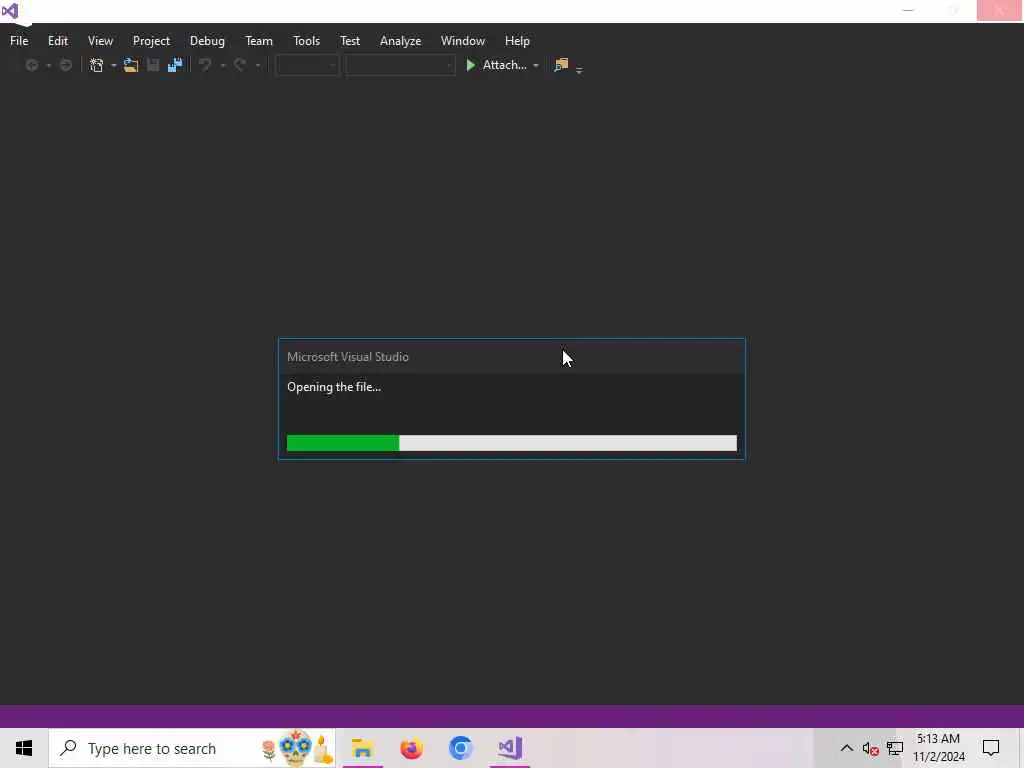Click the purple status bar
Screen dimensions: 1024x768
pyautogui.click(x=512, y=716)
